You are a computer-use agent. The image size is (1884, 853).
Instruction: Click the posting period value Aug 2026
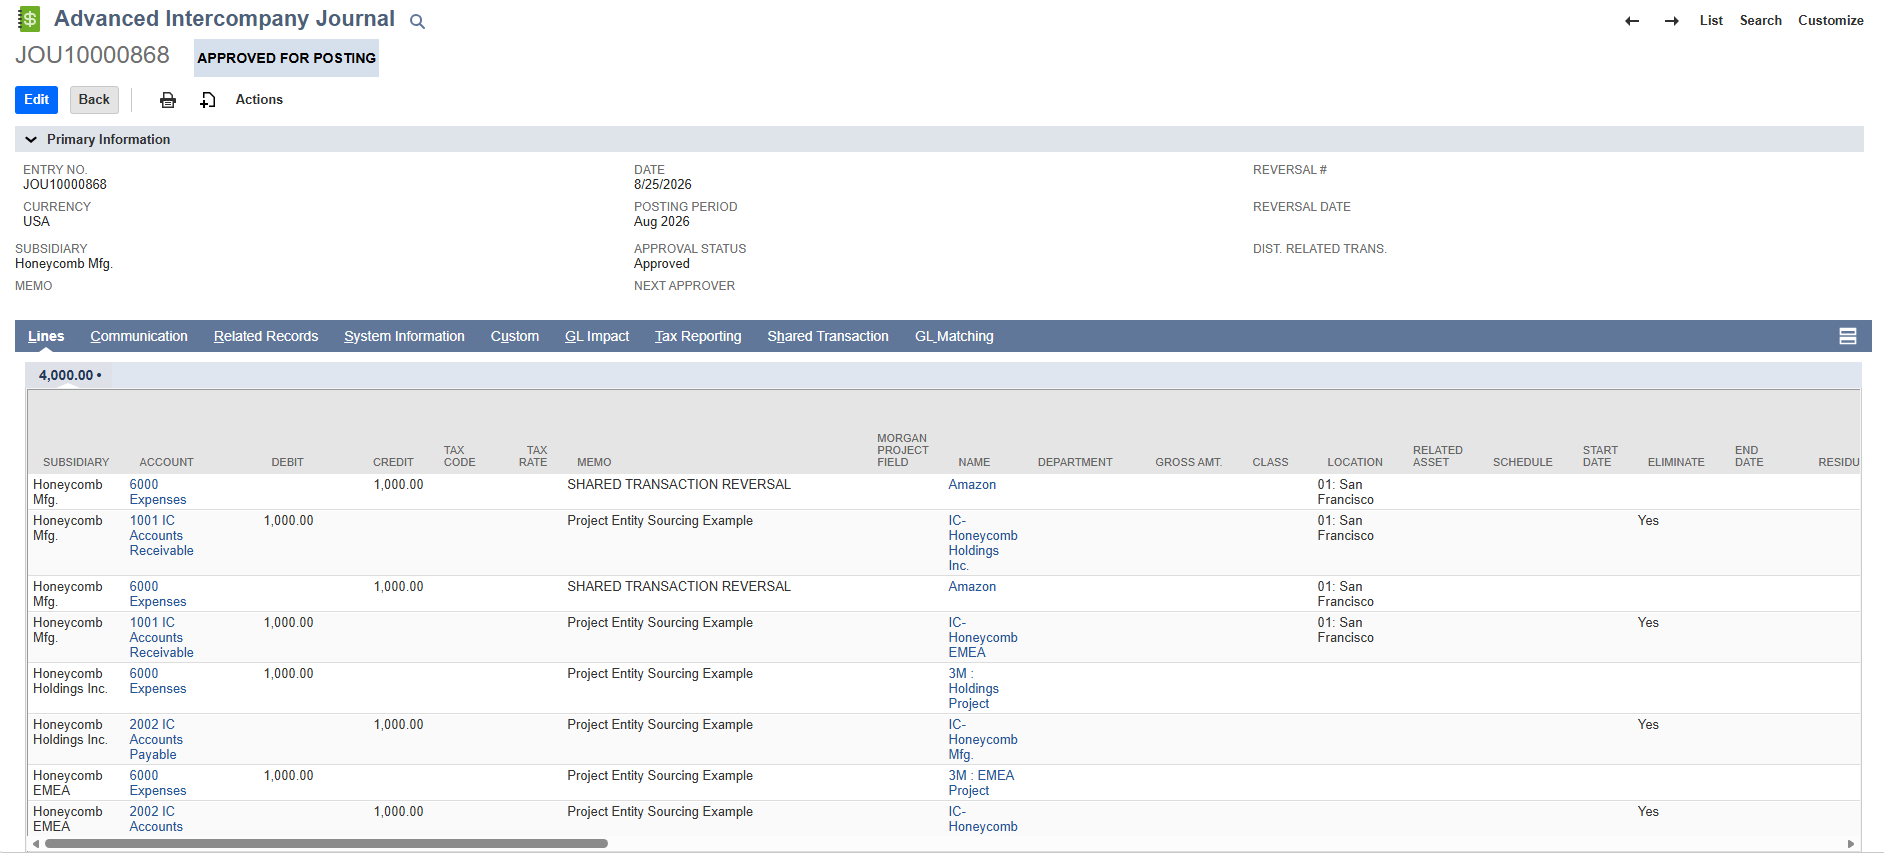[661, 222]
